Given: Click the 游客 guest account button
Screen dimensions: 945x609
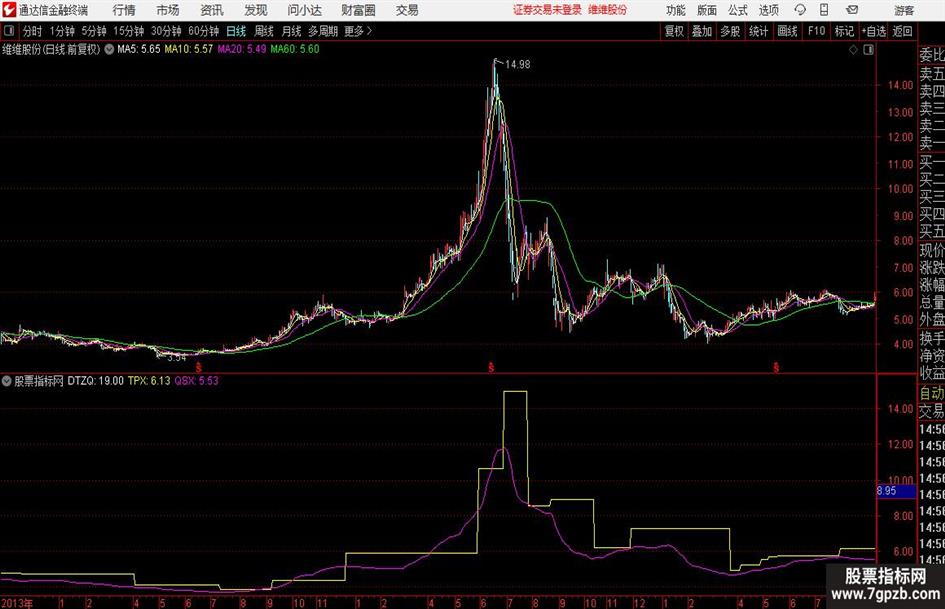Looking at the screenshot, I should click(904, 10).
